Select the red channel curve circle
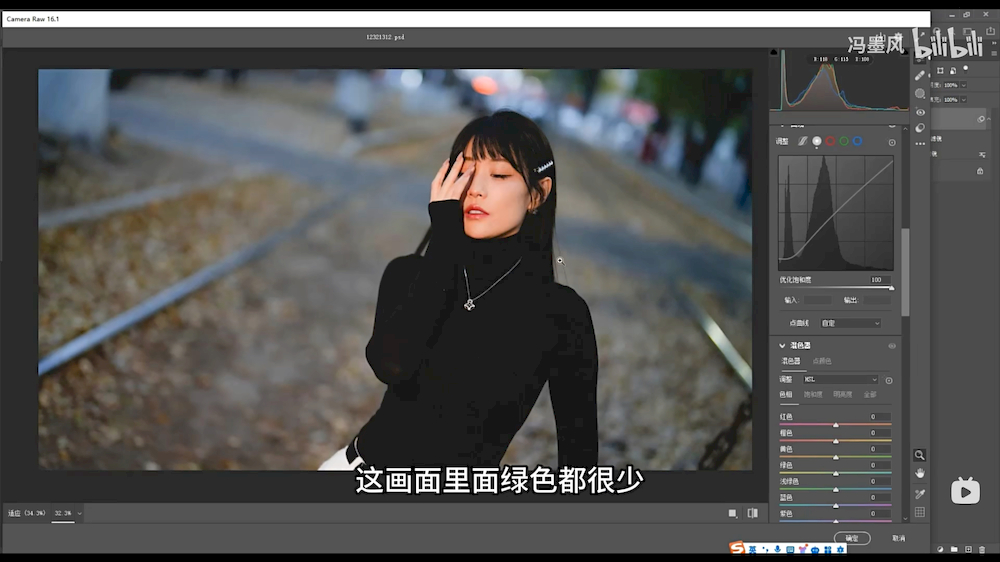 pyautogui.click(x=830, y=142)
